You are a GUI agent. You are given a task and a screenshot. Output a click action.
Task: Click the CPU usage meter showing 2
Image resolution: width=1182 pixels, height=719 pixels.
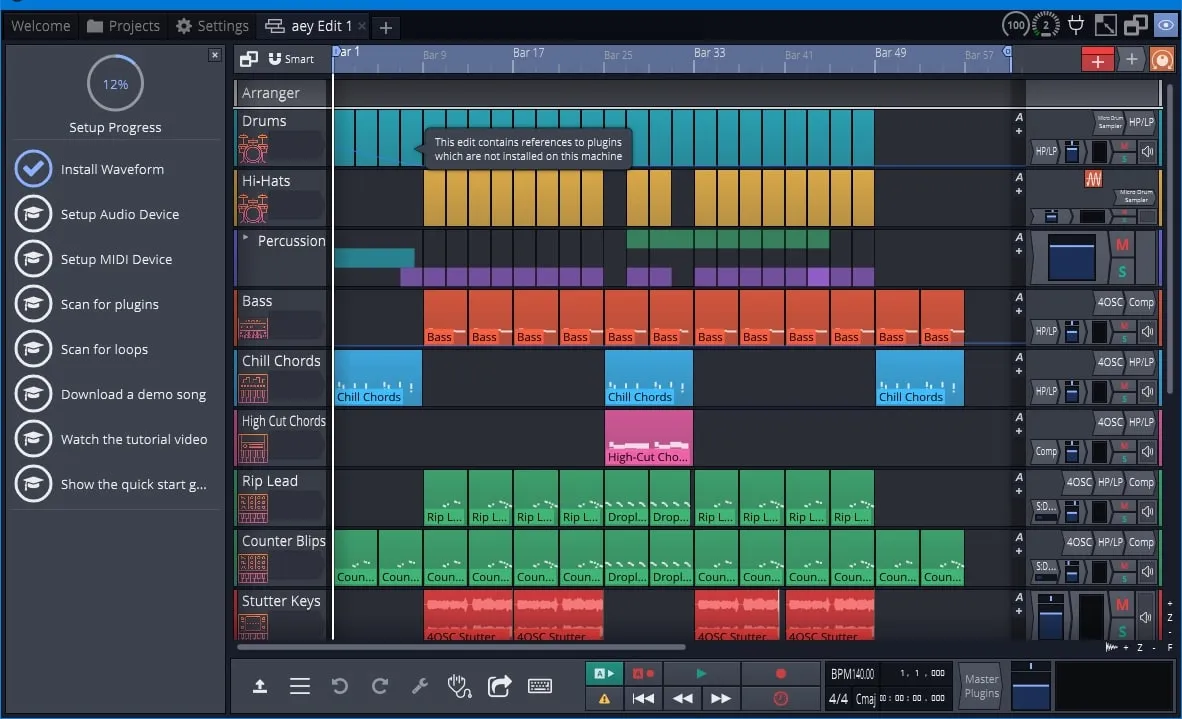point(1046,26)
